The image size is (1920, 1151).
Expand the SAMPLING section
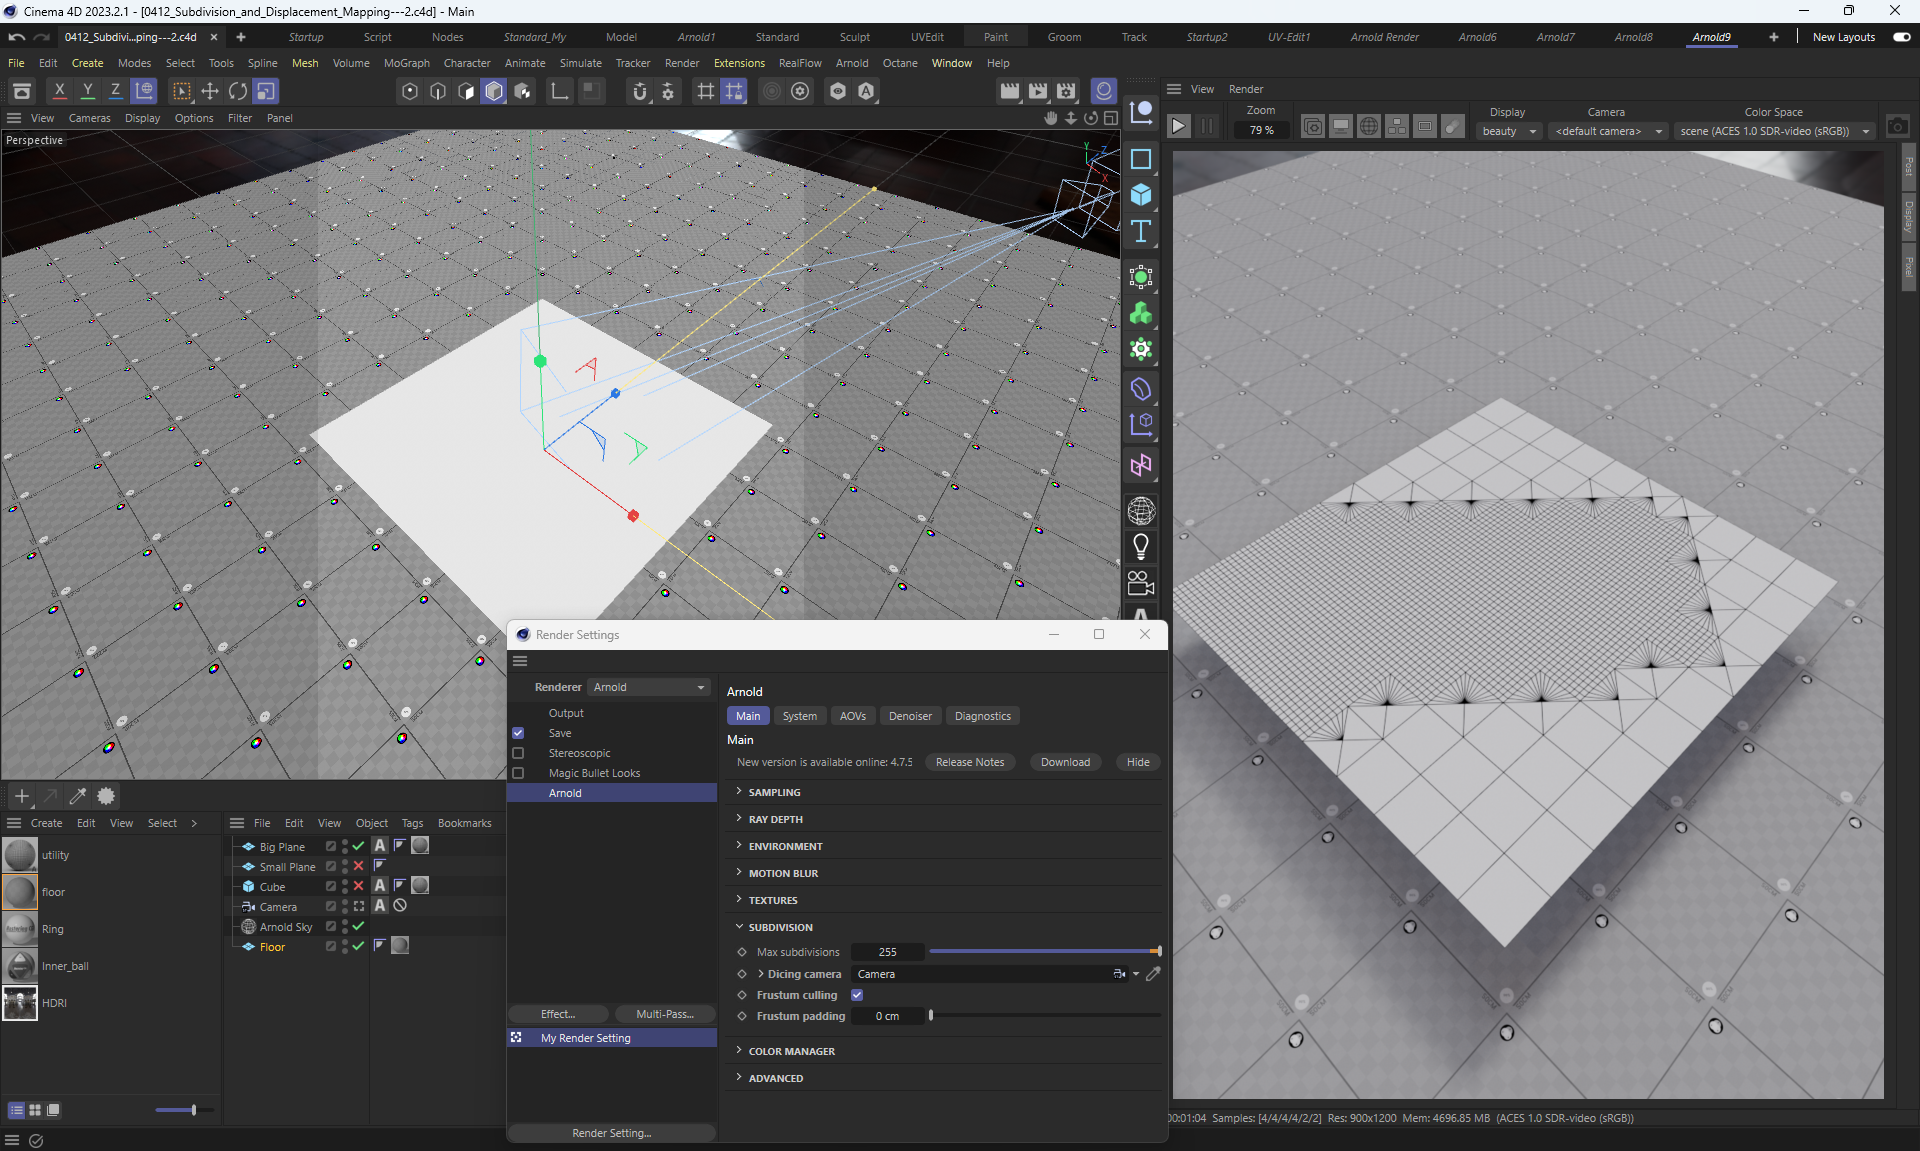tap(774, 792)
